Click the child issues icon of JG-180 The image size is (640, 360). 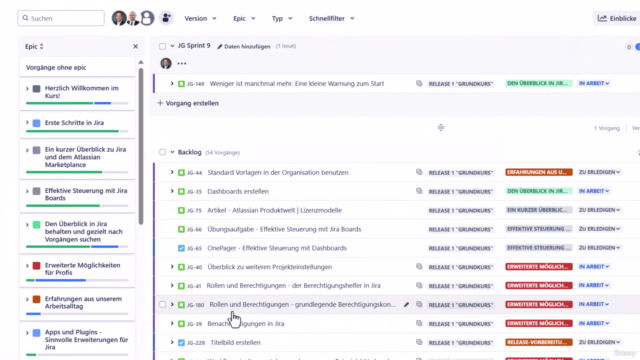coord(419,304)
